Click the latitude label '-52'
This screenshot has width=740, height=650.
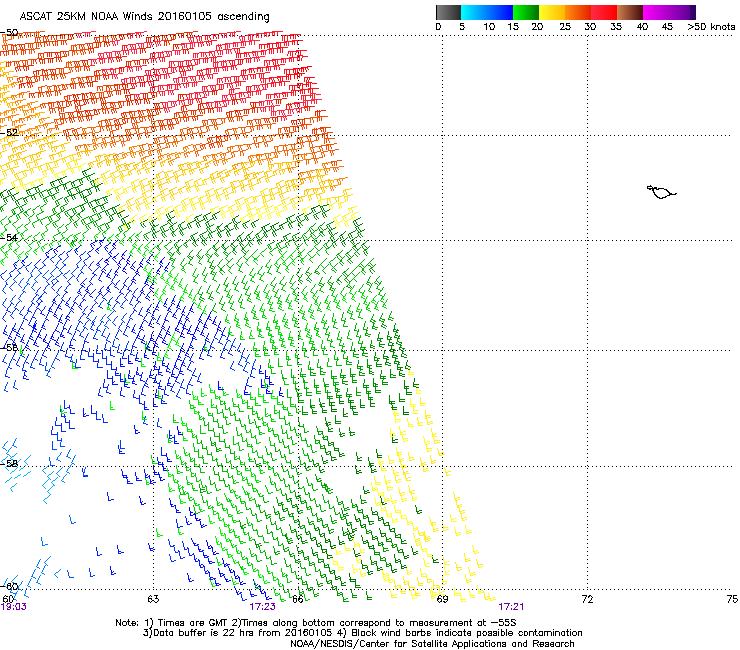[9, 133]
